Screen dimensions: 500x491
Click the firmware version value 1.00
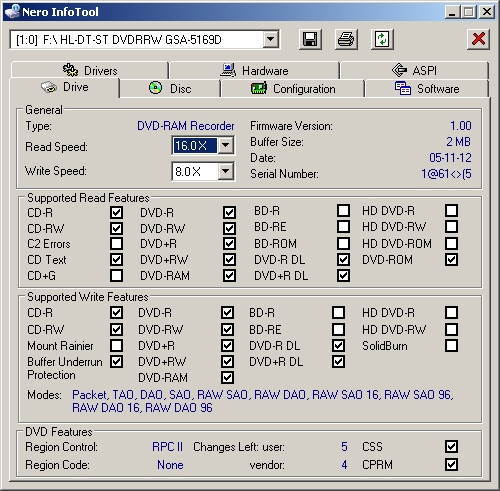click(461, 126)
